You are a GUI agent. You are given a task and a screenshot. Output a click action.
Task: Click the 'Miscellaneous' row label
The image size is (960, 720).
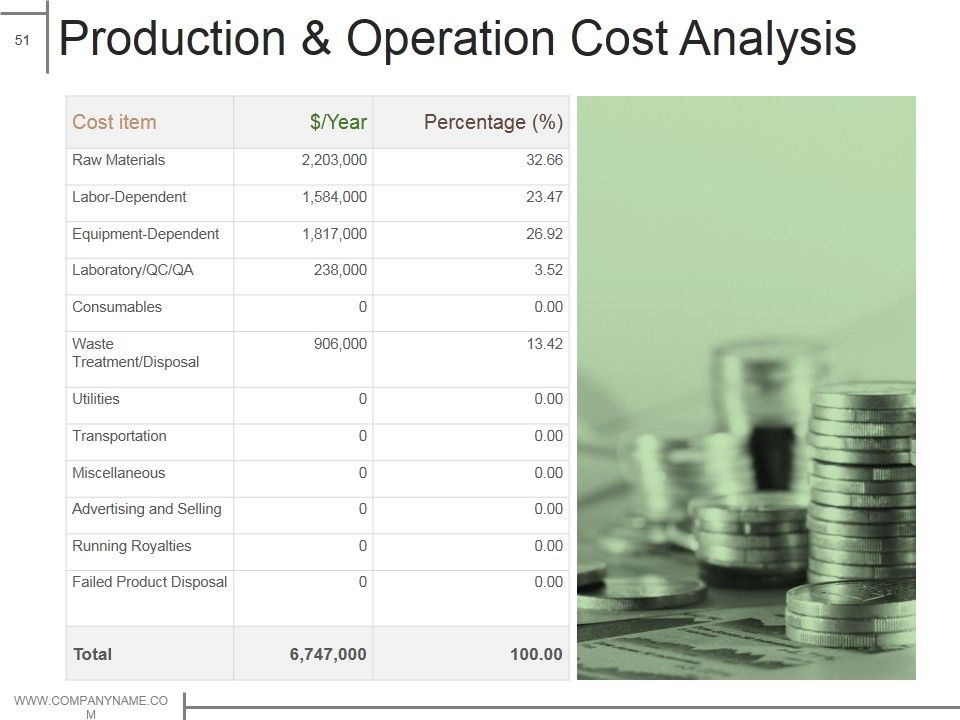coord(118,473)
